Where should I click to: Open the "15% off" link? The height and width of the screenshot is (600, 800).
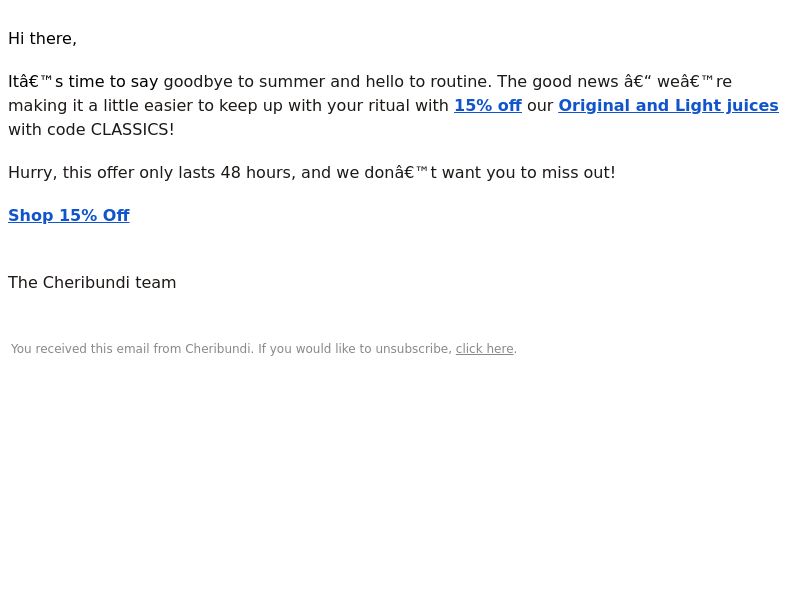pyautogui.click(x=488, y=106)
